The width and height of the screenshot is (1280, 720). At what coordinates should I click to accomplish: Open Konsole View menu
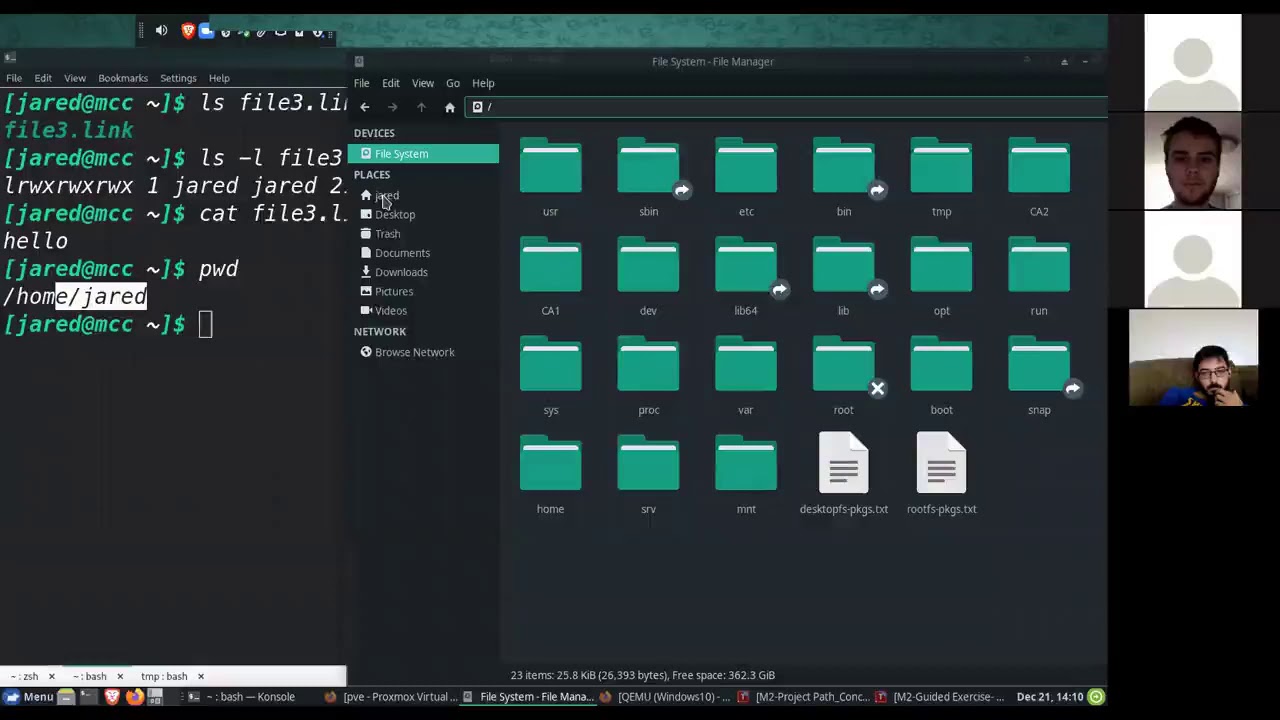(75, 78)
